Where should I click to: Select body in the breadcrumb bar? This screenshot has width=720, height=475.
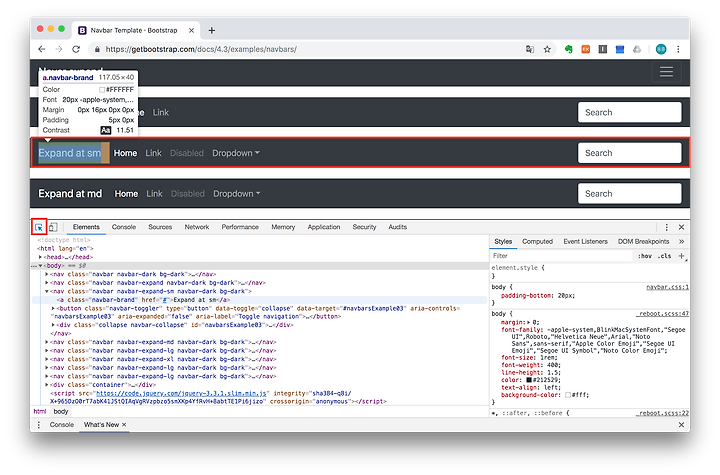61,412
